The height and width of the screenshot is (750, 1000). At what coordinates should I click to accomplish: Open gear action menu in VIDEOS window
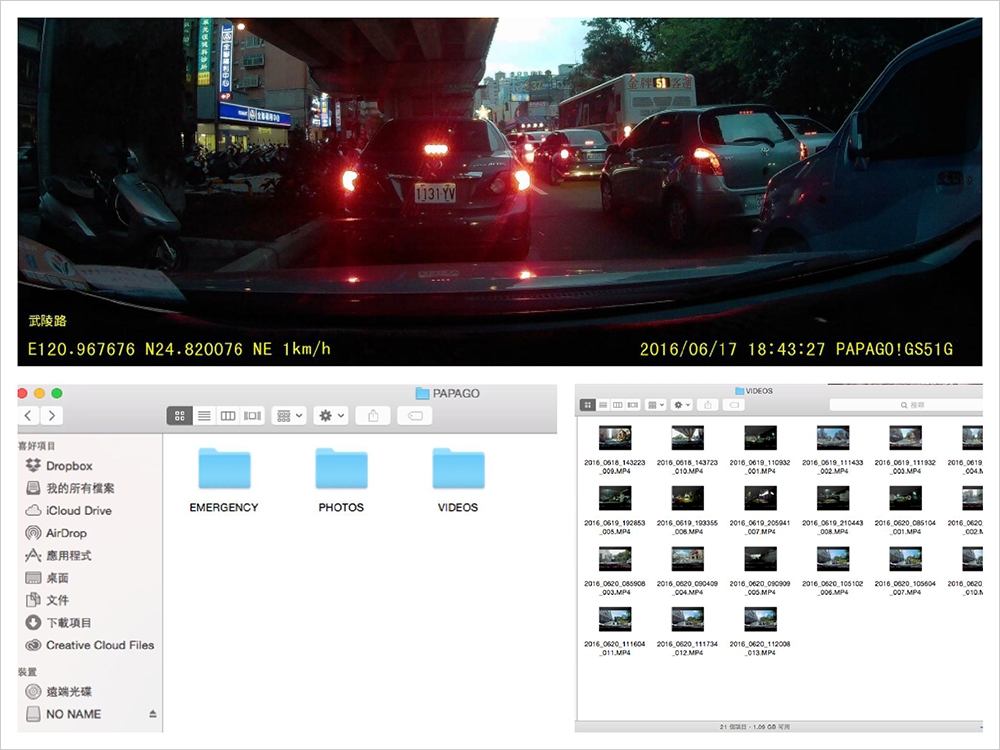(682, 405)
